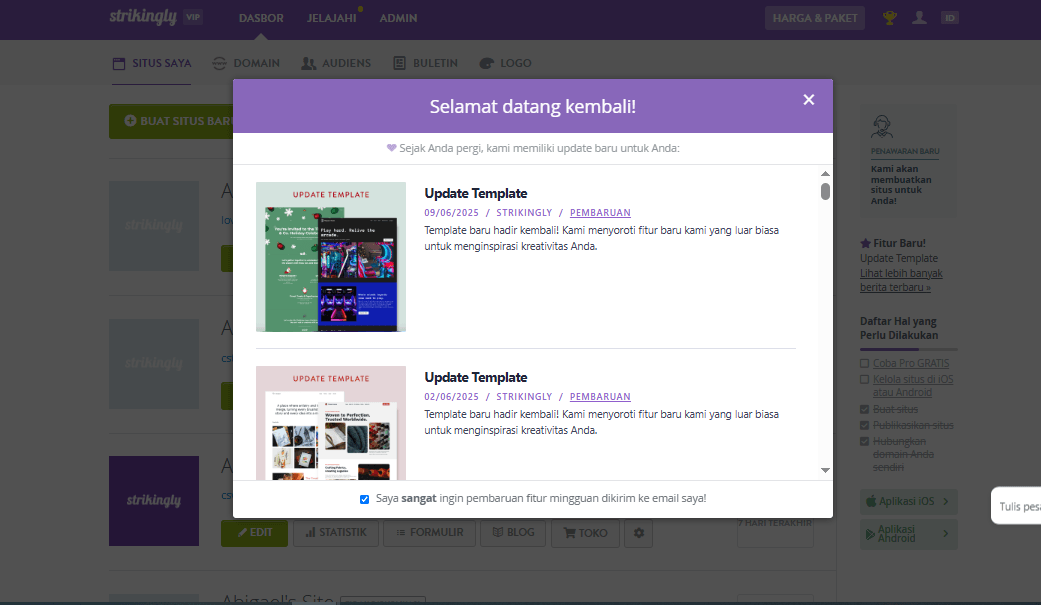Click the VIP badge
This screenshot has width=1041, height=605.
coord(193,17)
